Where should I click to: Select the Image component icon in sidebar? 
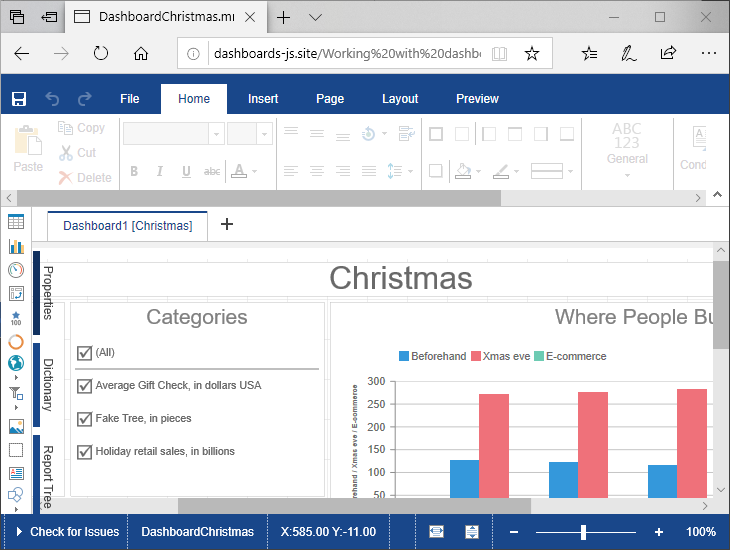(x=16, y=426)
